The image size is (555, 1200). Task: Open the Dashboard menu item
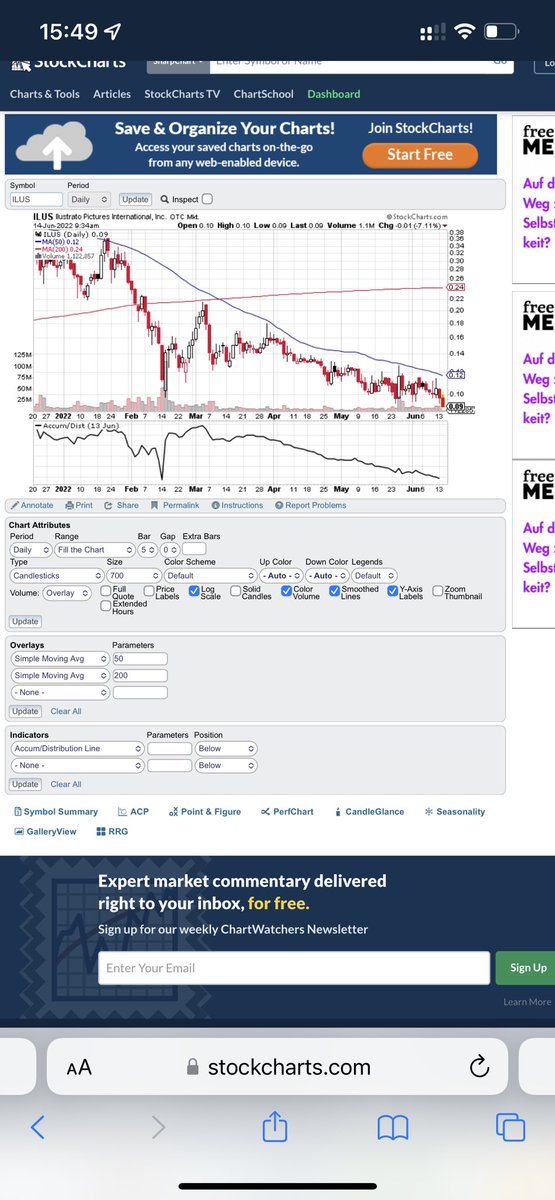(334, 94)
